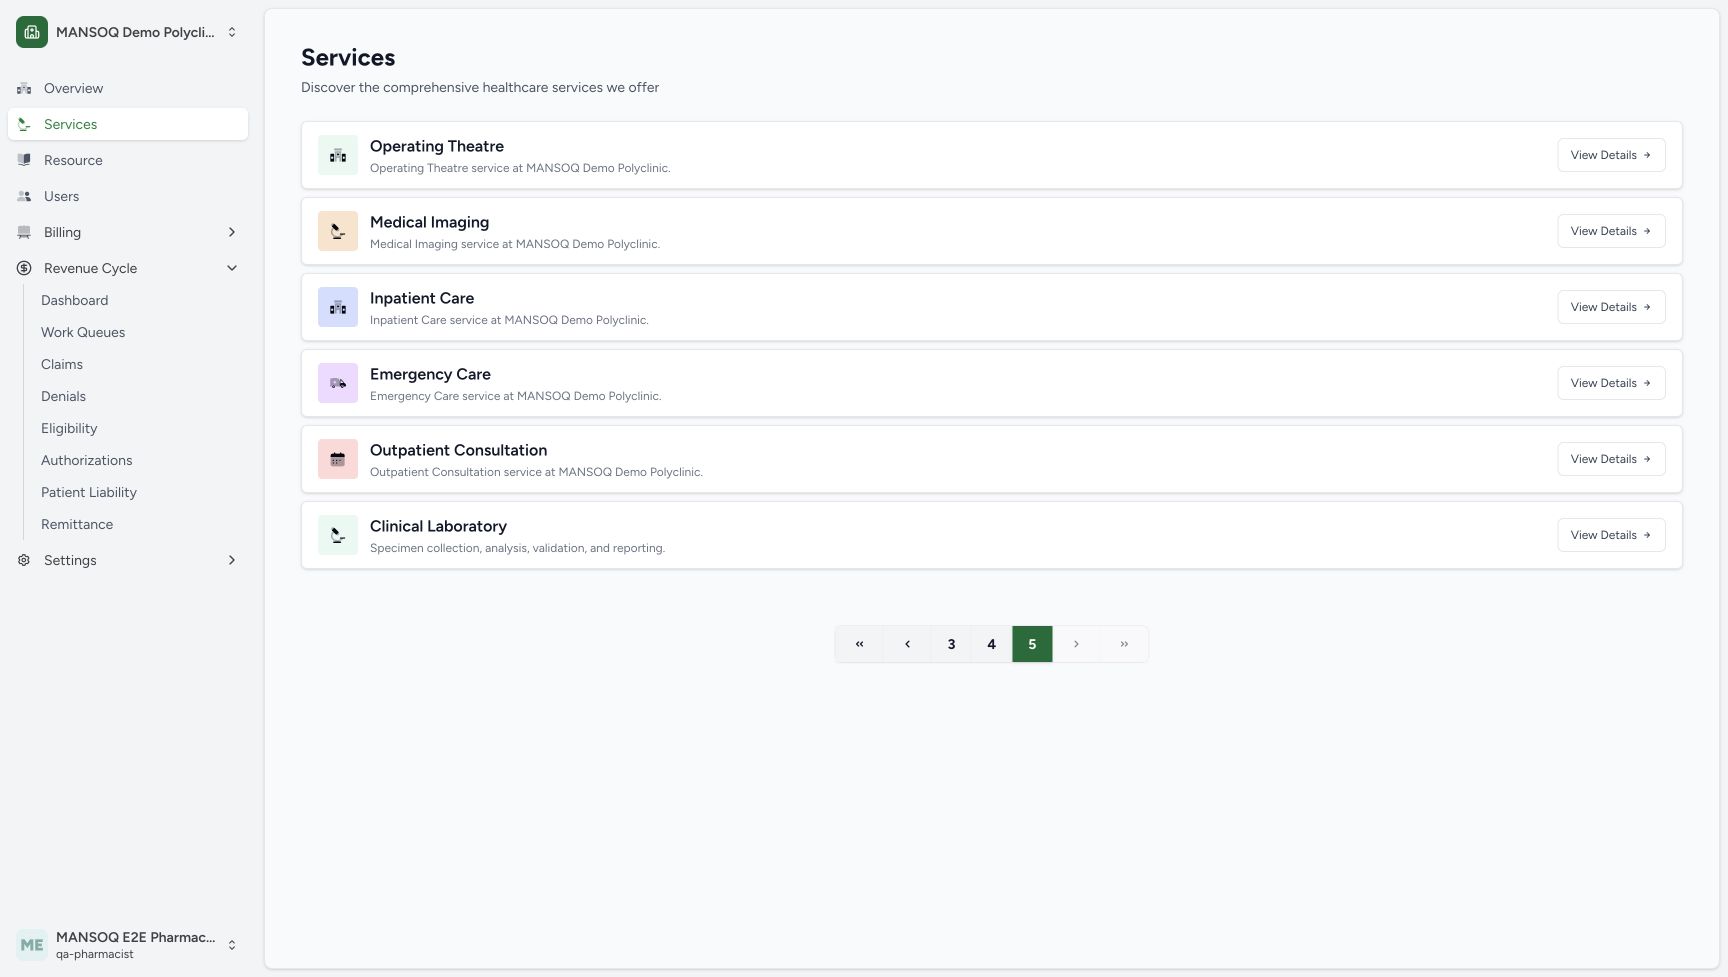Click the Medical Imaging service icon
This screenshot has height=977, width=1728.
point(338,231)
